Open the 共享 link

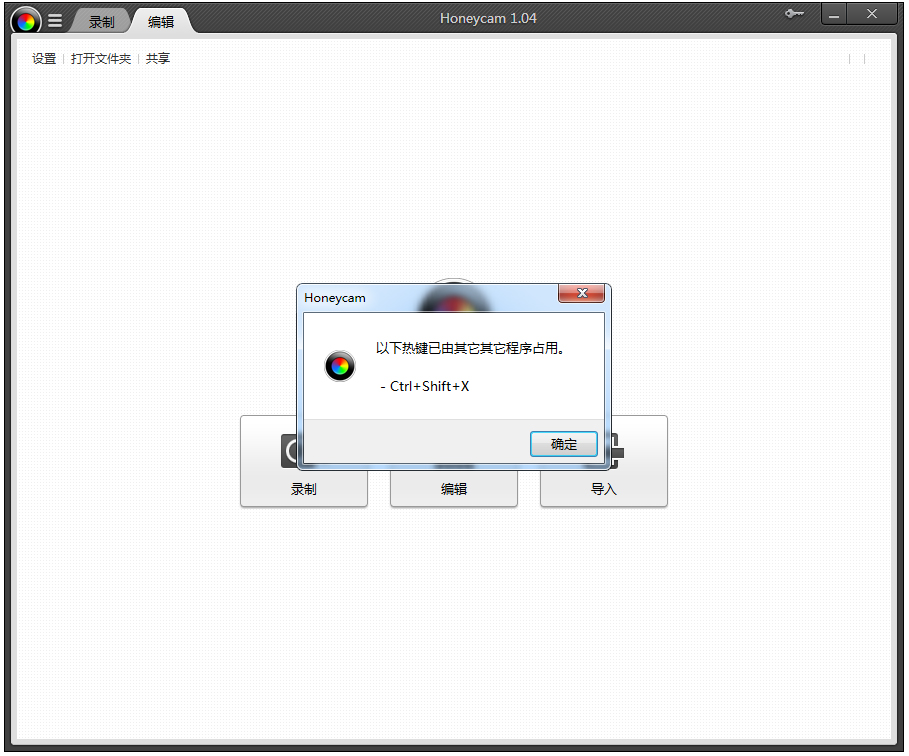tap(158, 59)
